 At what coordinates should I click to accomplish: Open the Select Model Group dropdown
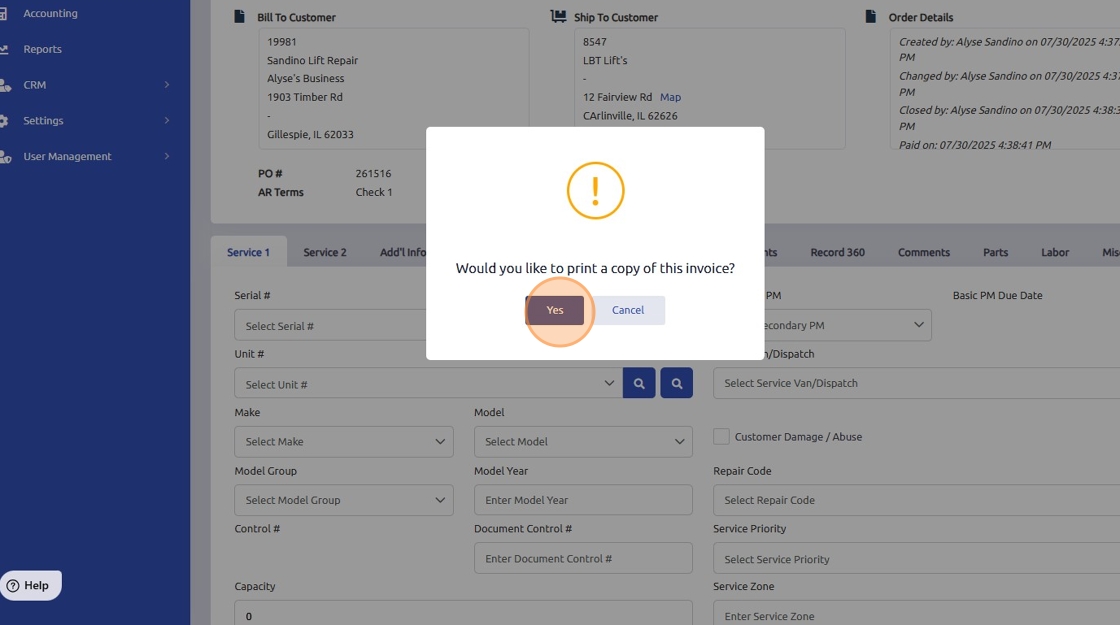coord(344,501)
